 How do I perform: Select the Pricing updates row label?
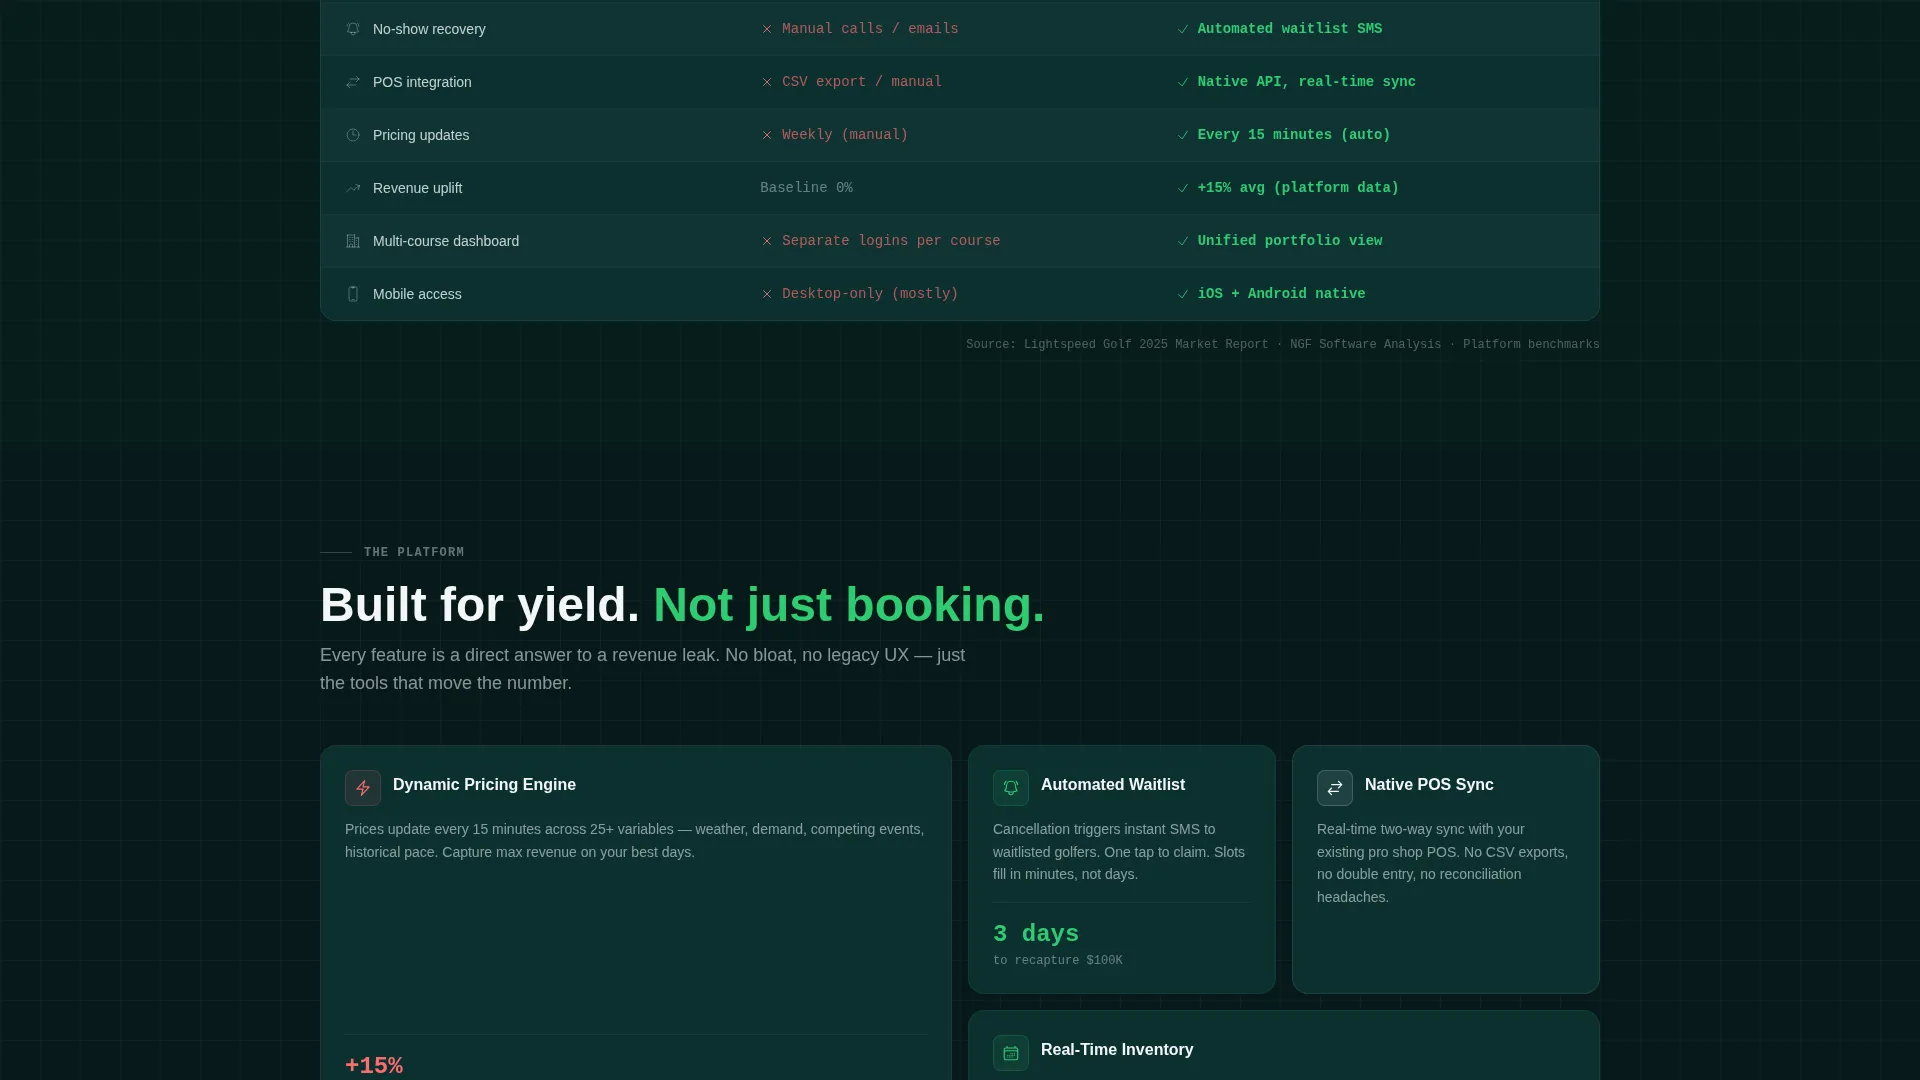[421, 135]
